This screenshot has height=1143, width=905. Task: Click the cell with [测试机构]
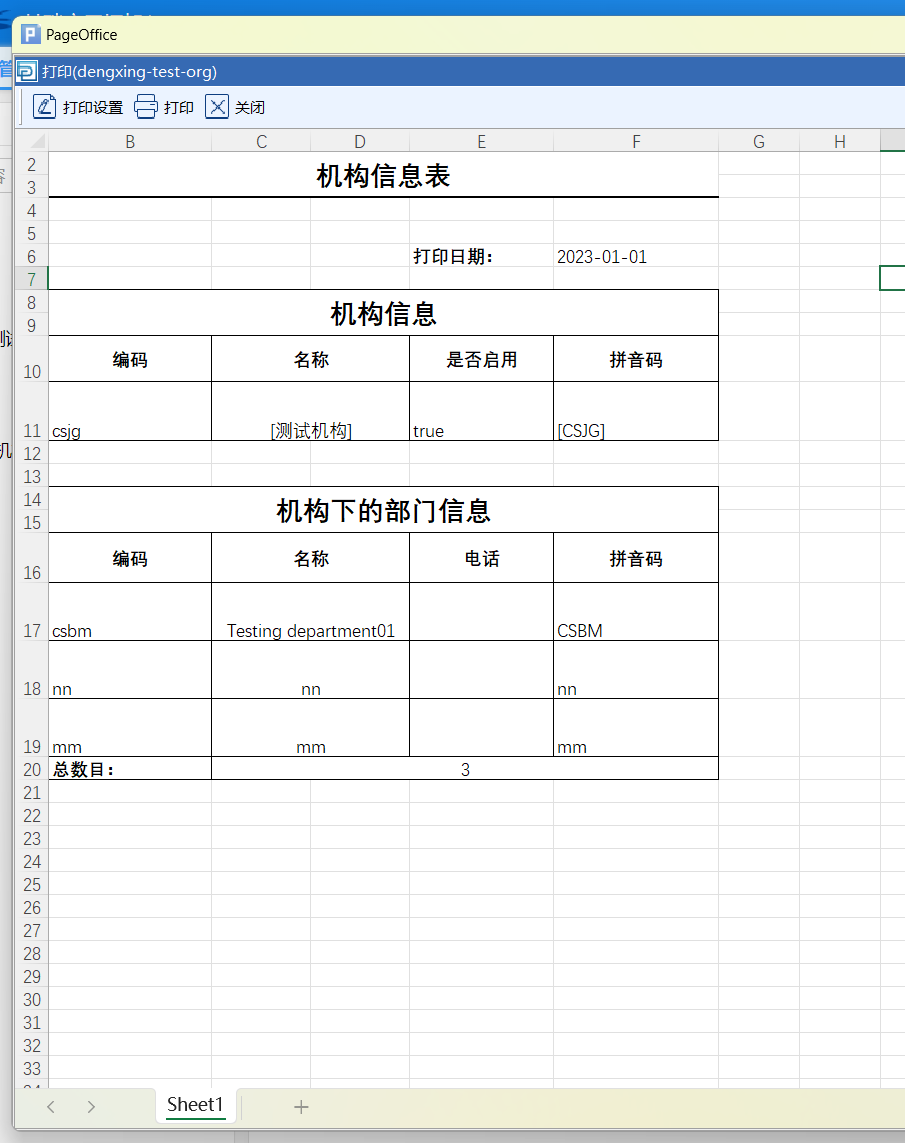tap(310, 412)
